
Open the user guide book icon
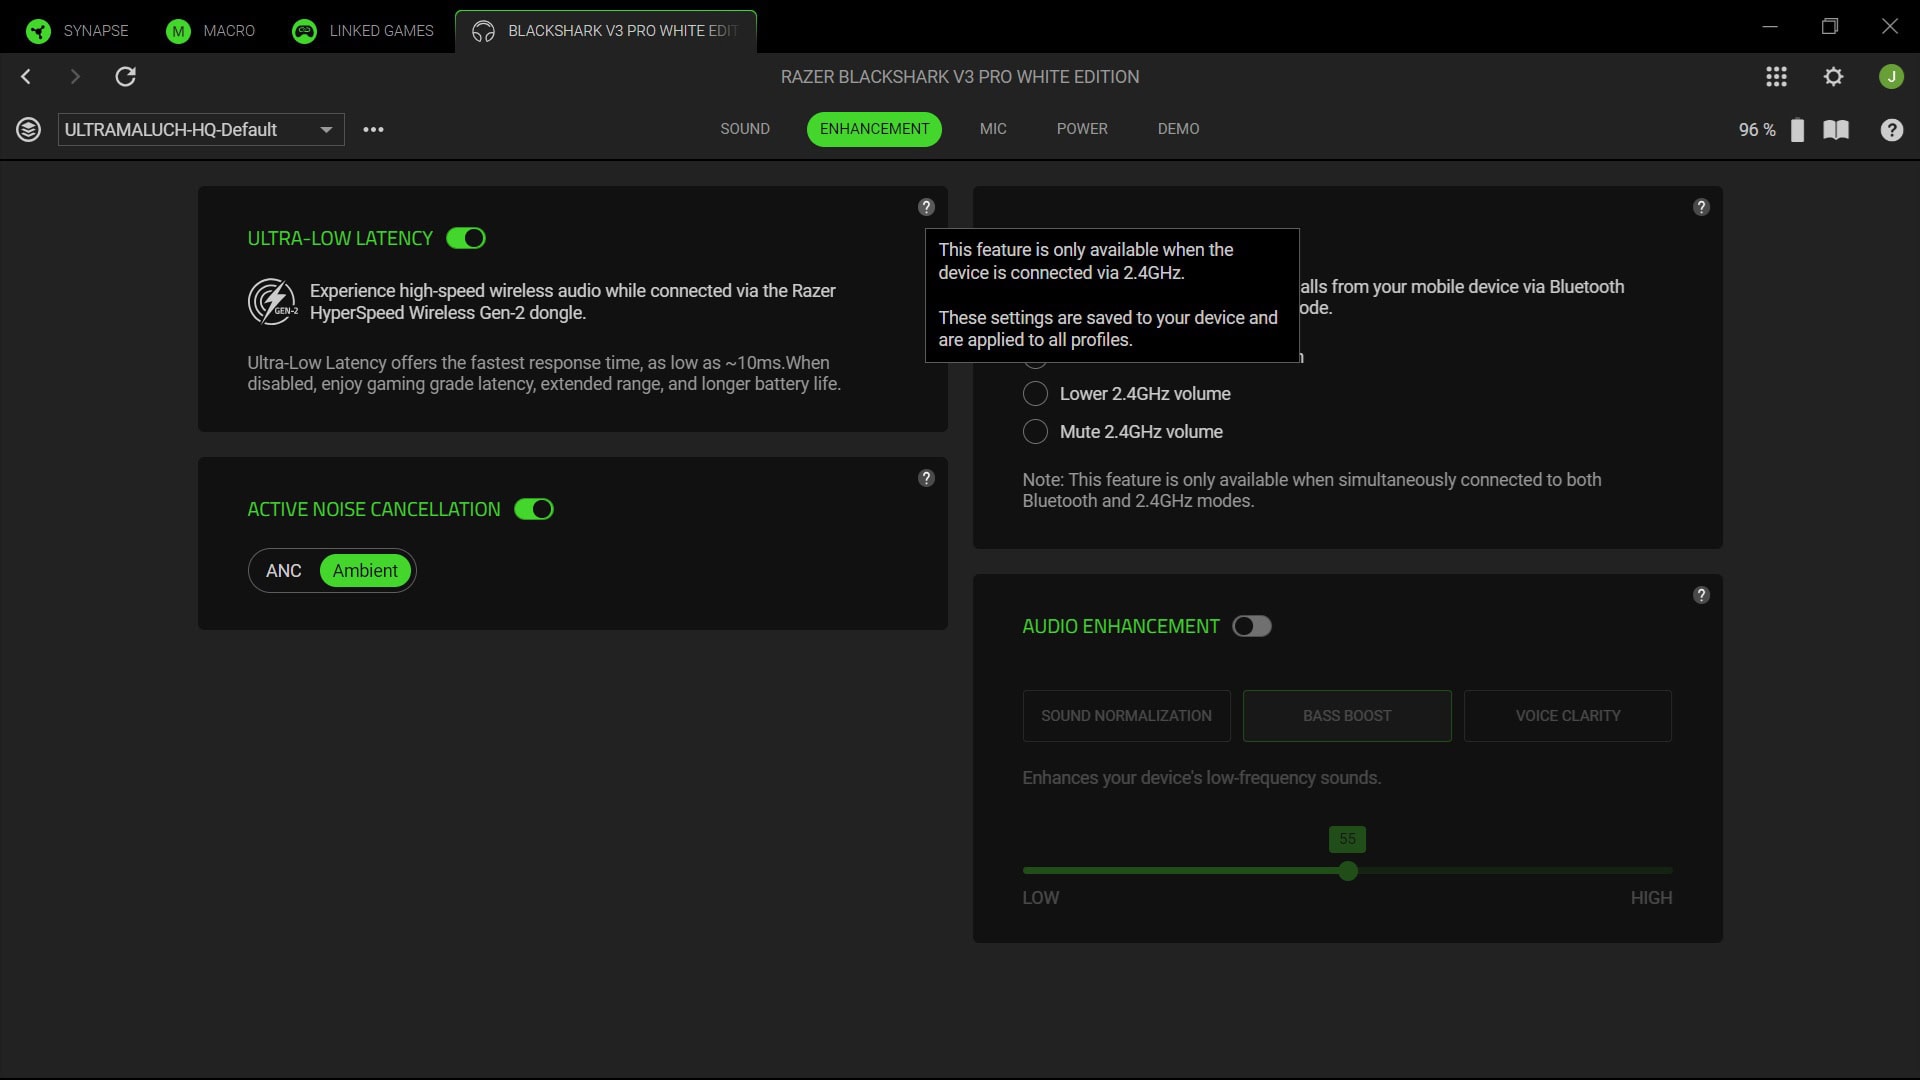(1836, 130)
